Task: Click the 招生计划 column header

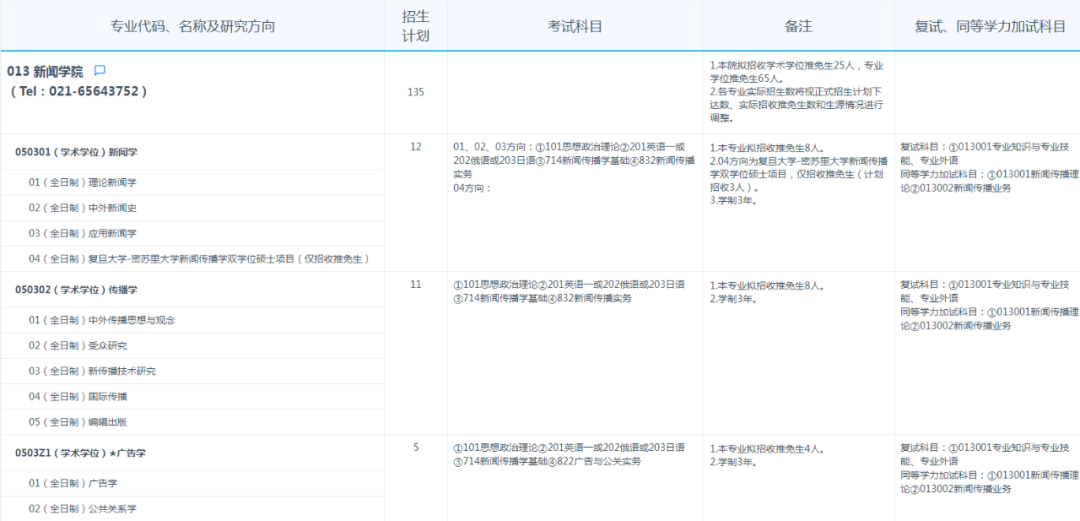Action: click(x=415, y=26)
